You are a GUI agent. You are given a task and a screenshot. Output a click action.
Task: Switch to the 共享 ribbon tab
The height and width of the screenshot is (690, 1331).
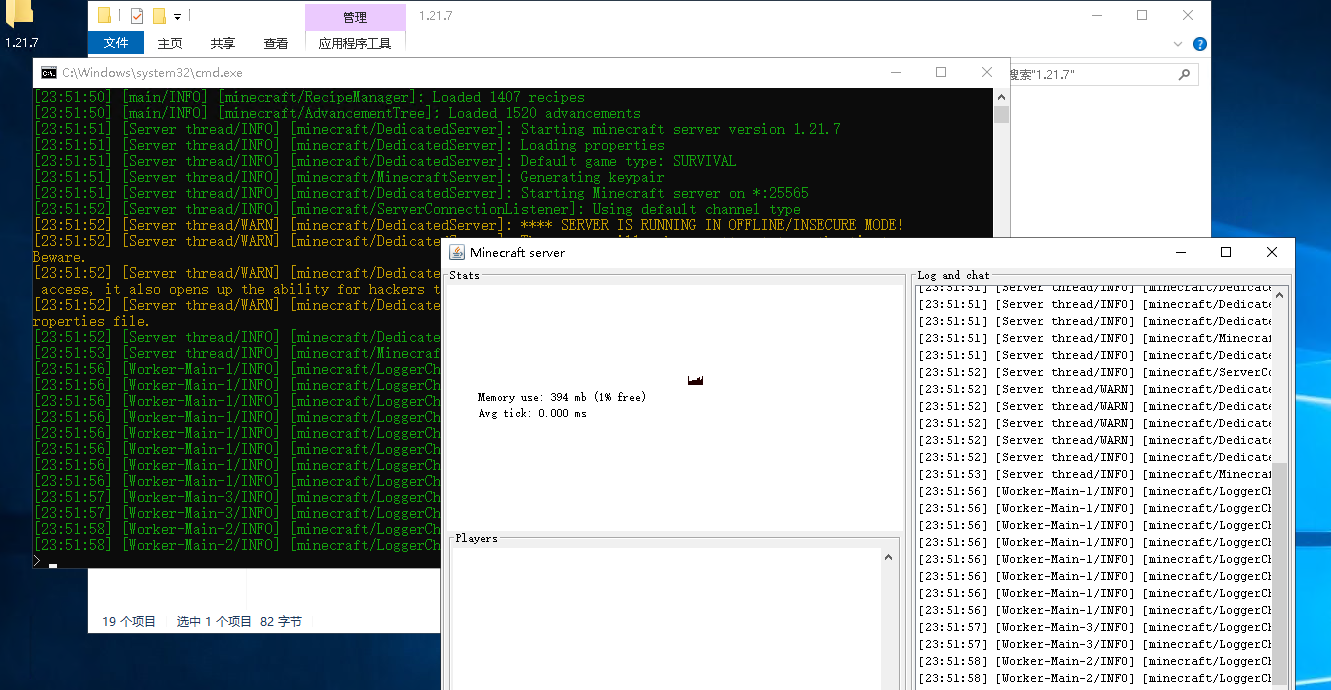[223, 43]
